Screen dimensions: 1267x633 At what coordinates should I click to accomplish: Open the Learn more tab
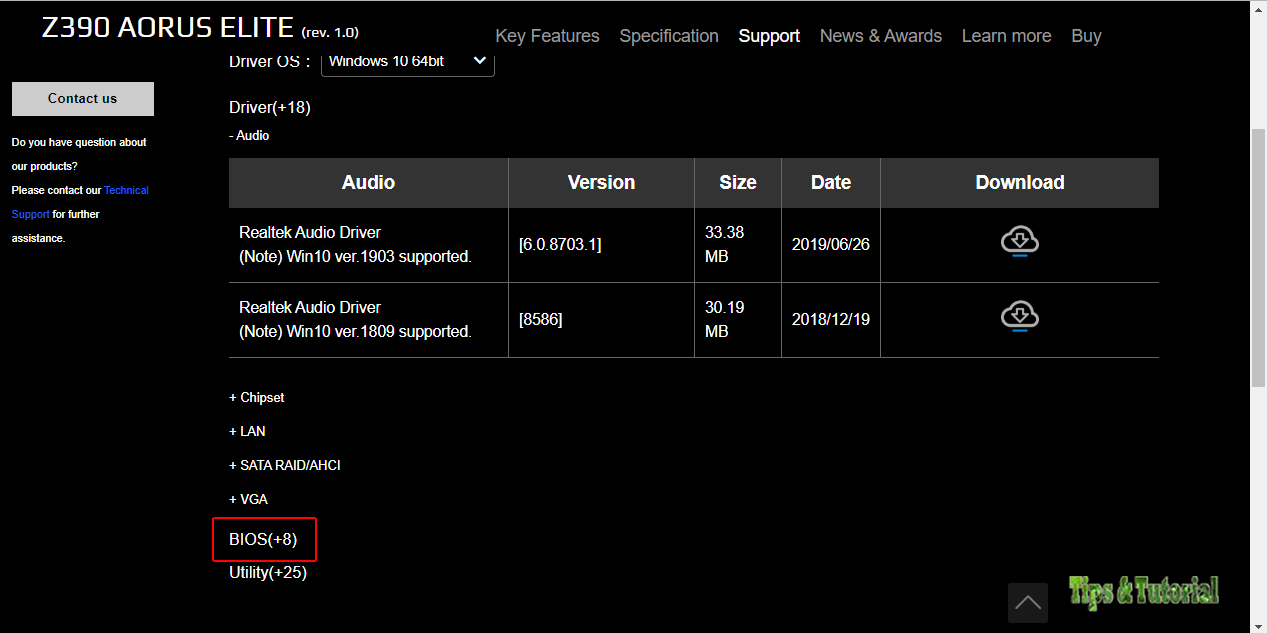click(1006, 36)
